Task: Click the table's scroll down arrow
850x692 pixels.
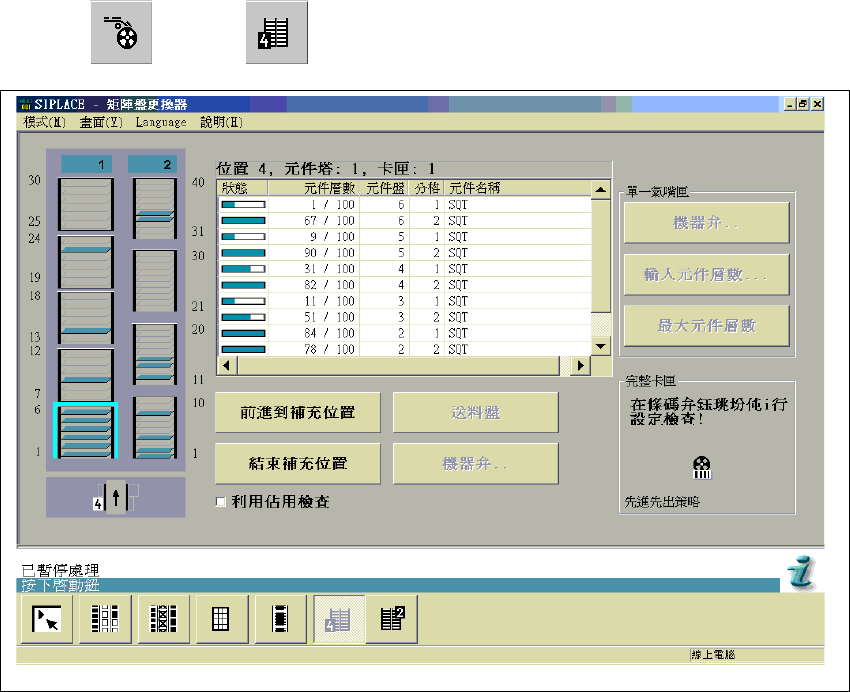Action: 601,346
